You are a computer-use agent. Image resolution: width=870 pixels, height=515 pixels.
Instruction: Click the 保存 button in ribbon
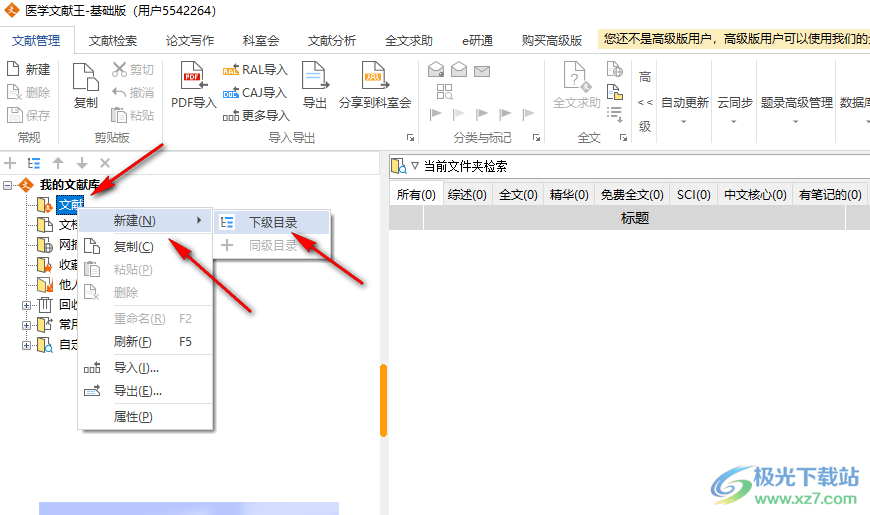tap(29, 115)
